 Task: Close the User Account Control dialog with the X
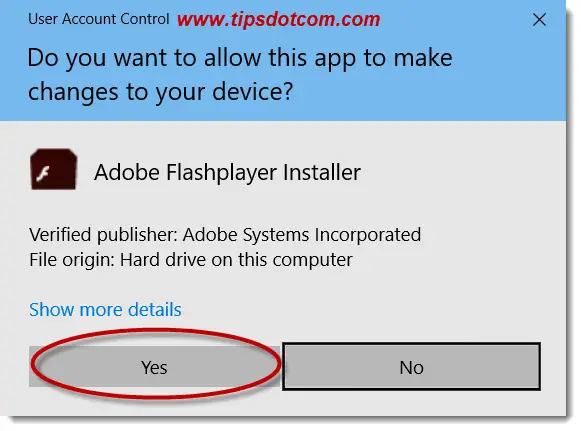(539, 20)
